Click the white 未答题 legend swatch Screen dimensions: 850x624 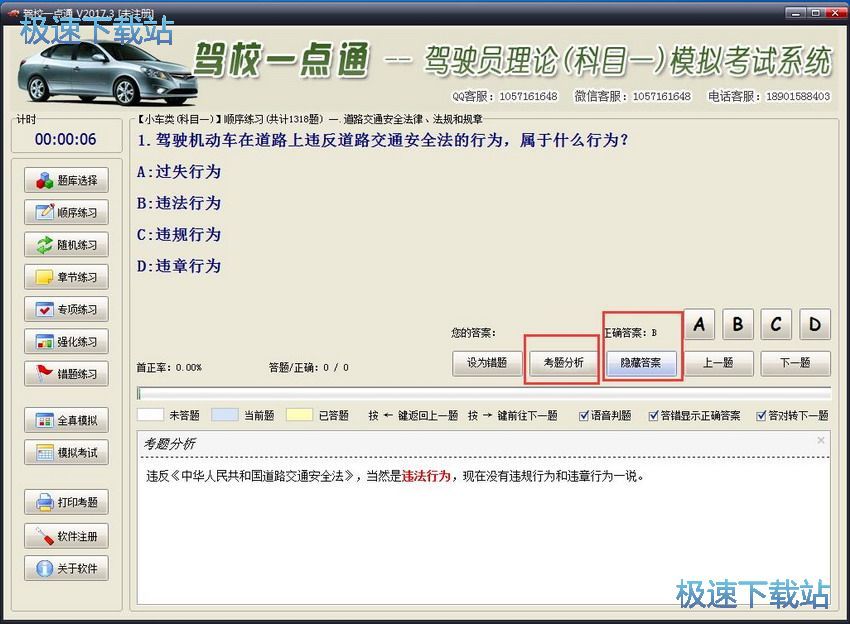pos(150,415)
